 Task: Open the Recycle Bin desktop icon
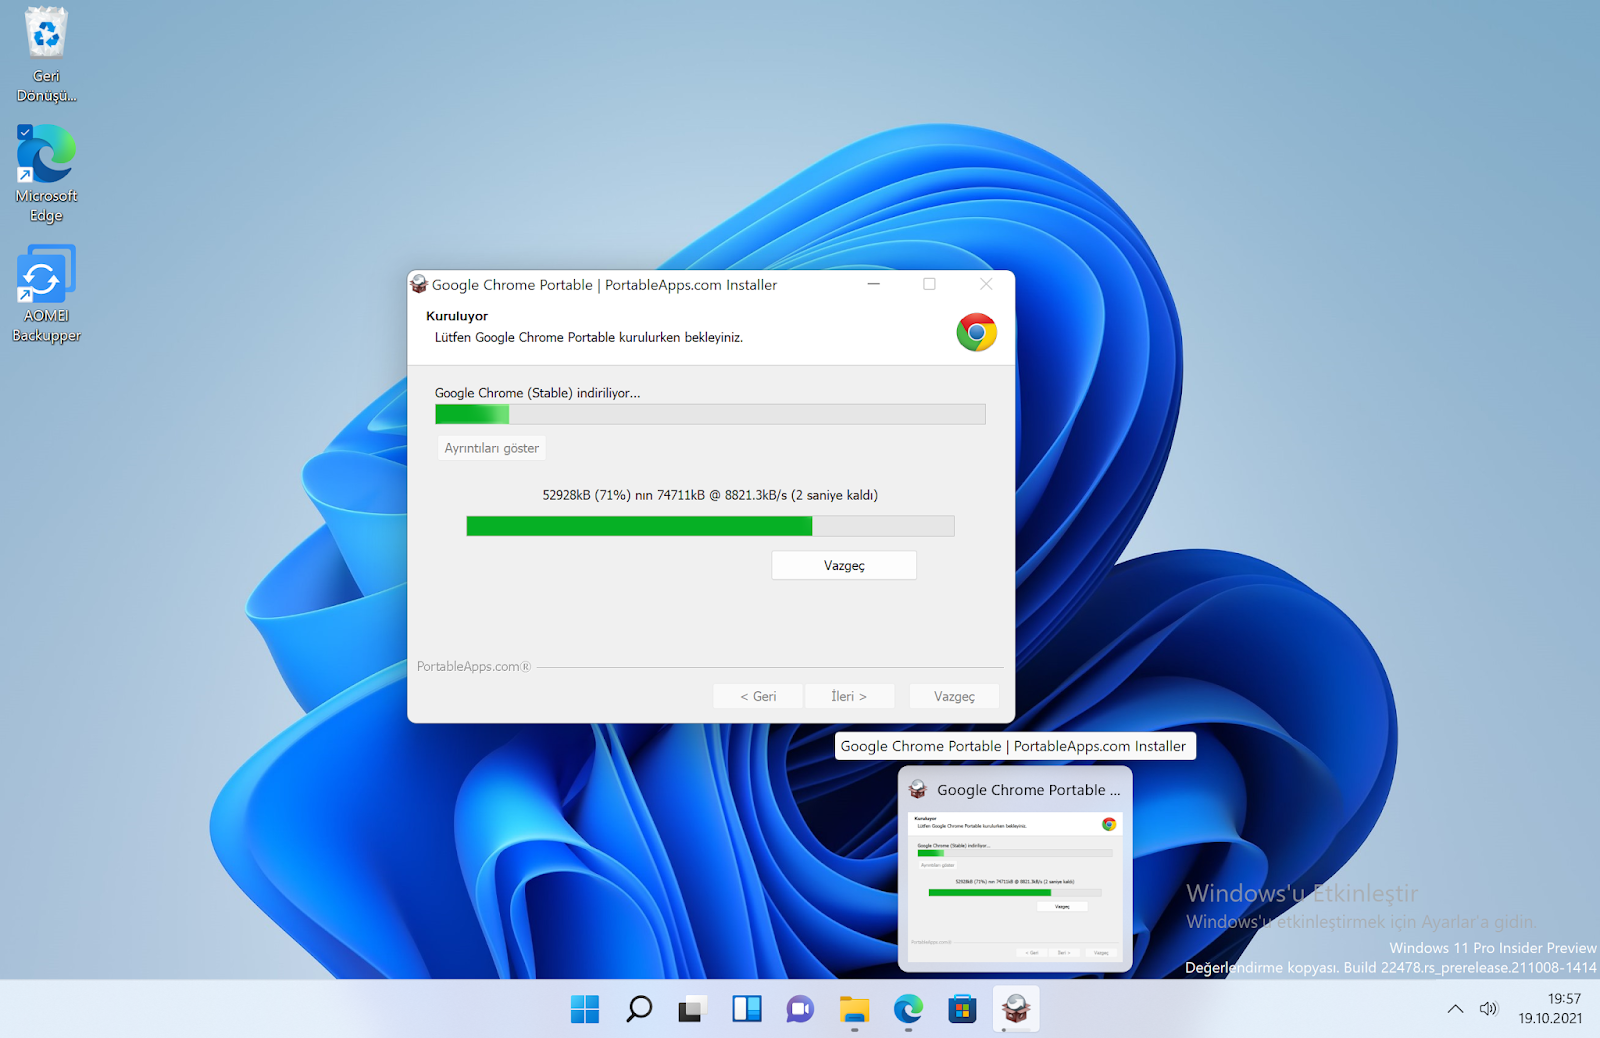pyautogui.click(x=46, y=54)
